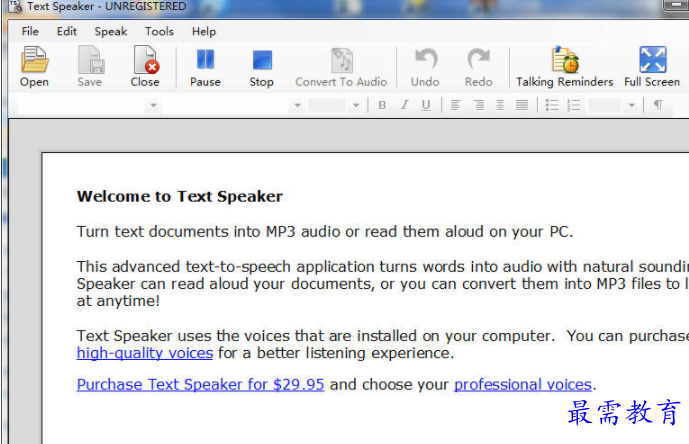Viewport: 689px width, 444px height.
Task: Open the Speak menu
Action: click(111, 32)
